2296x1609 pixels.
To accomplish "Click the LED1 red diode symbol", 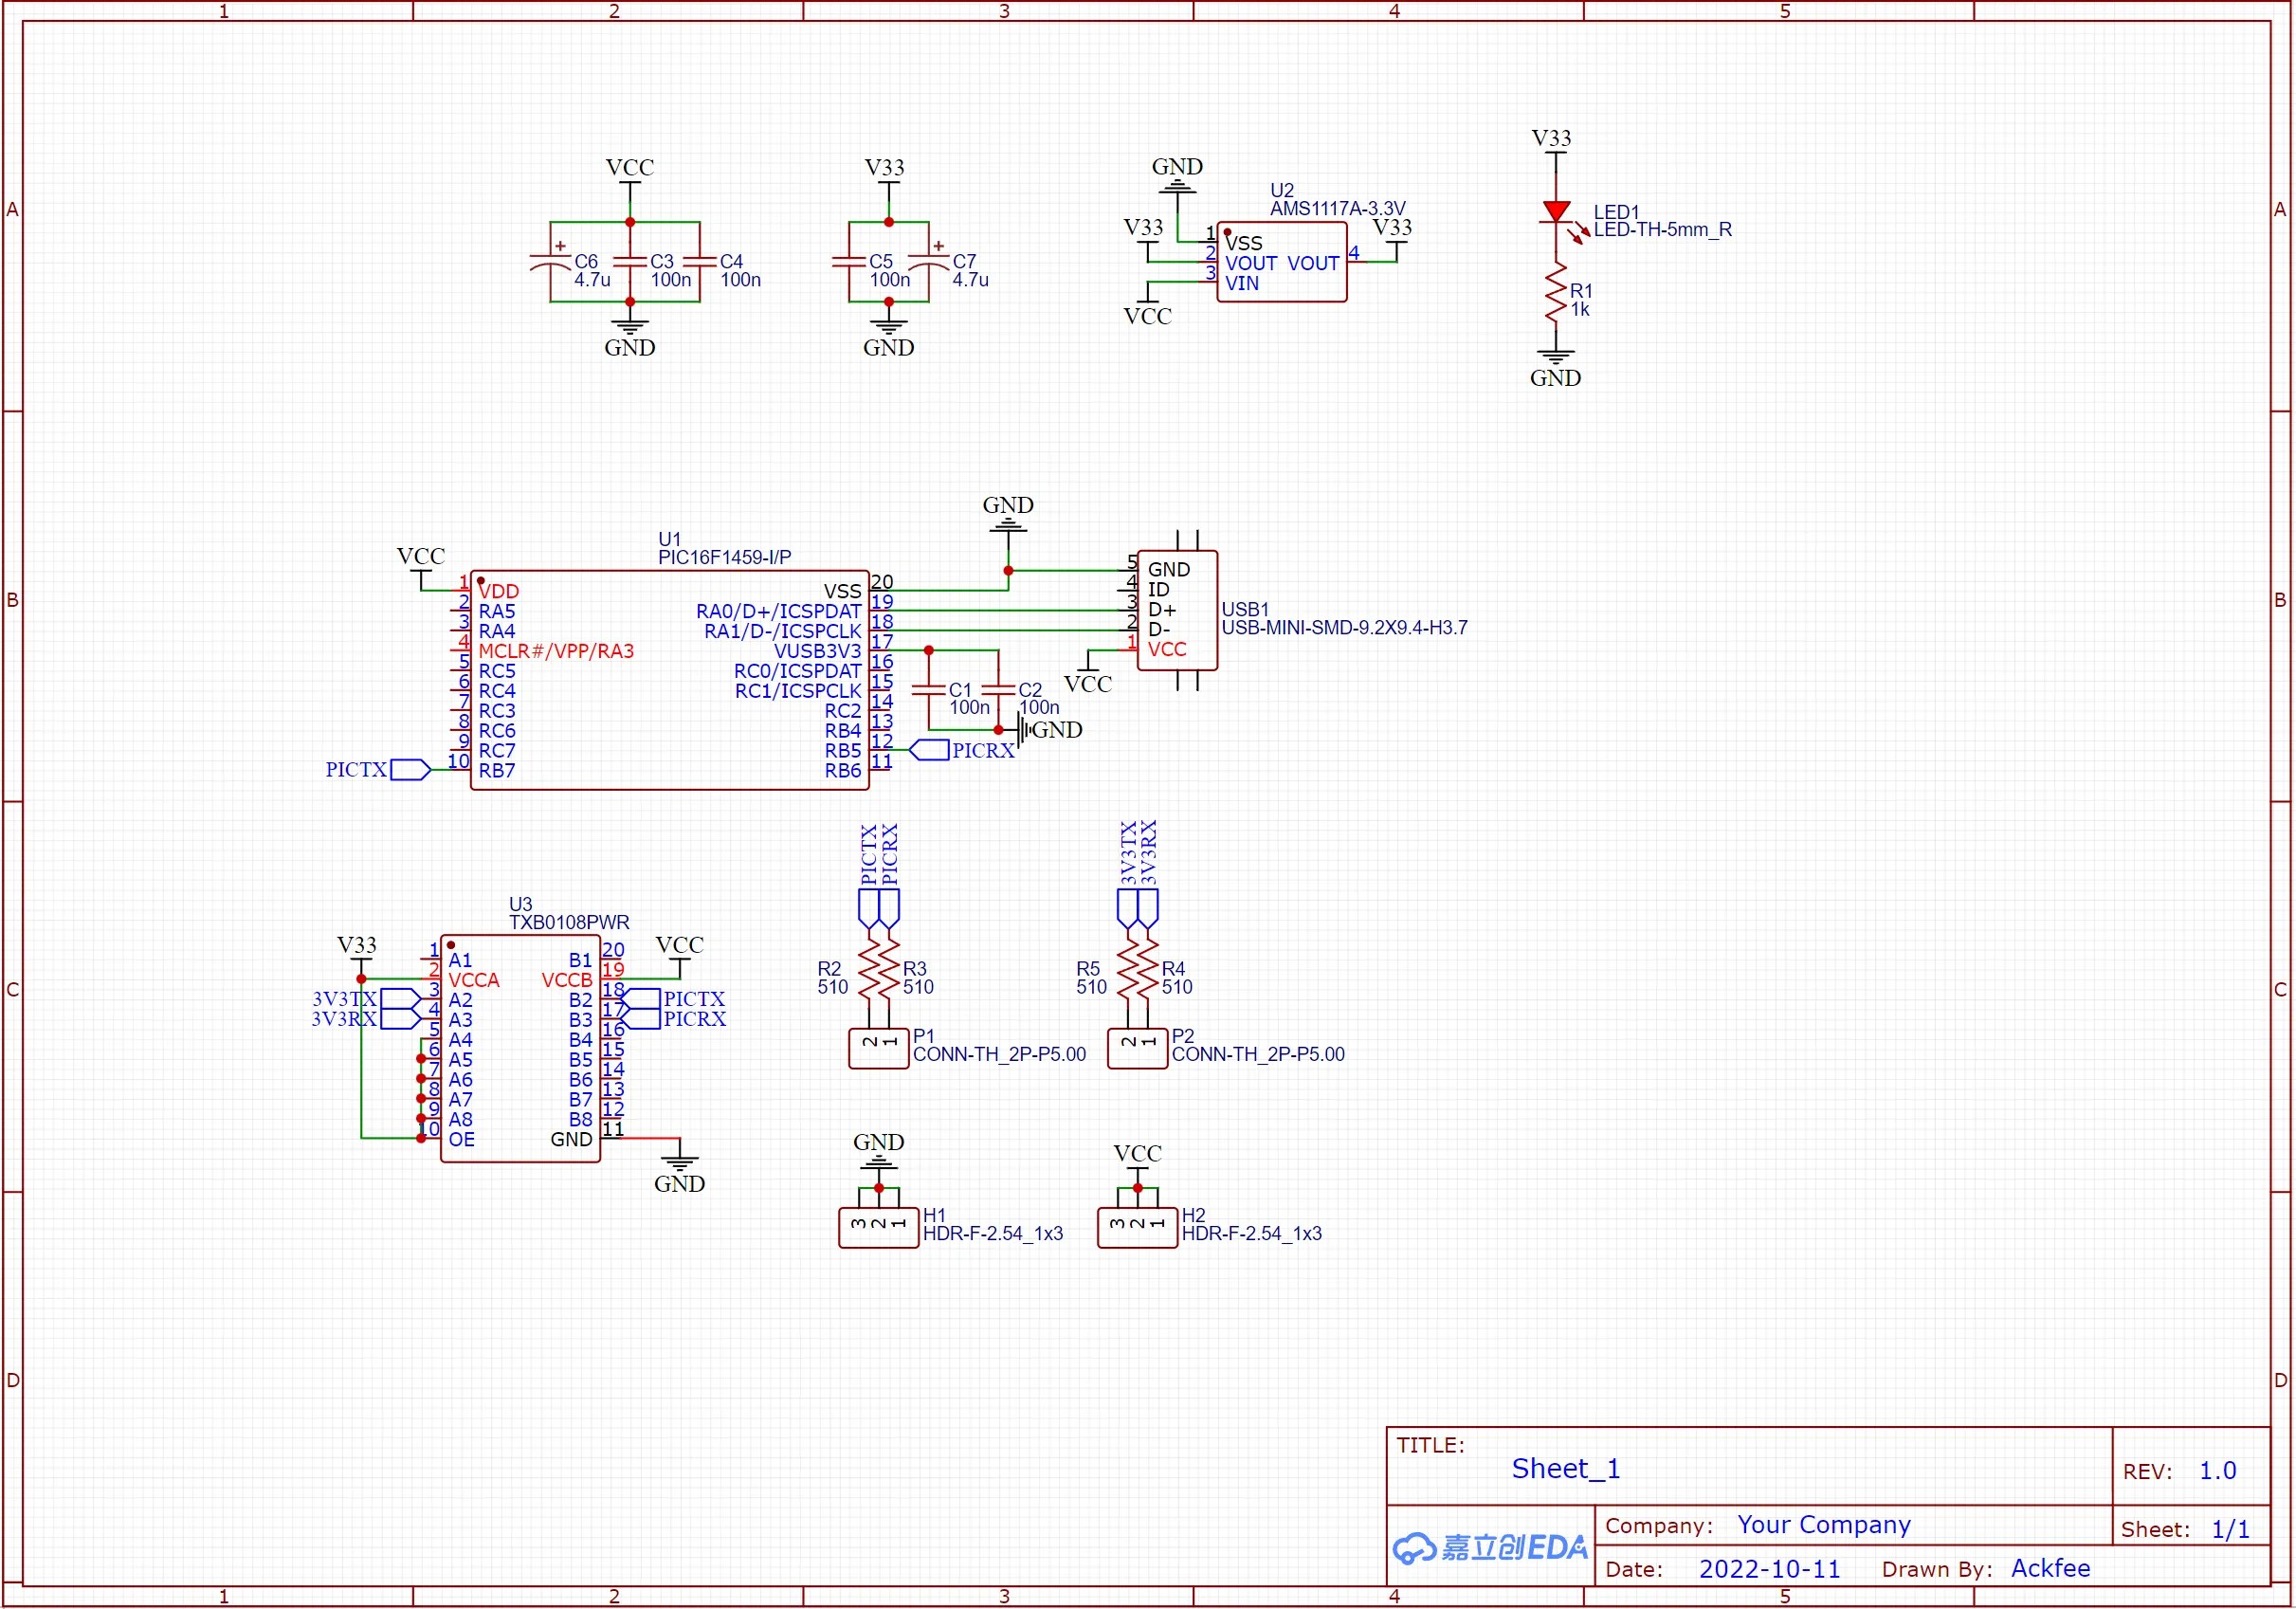I will (x=1556, y=211).
